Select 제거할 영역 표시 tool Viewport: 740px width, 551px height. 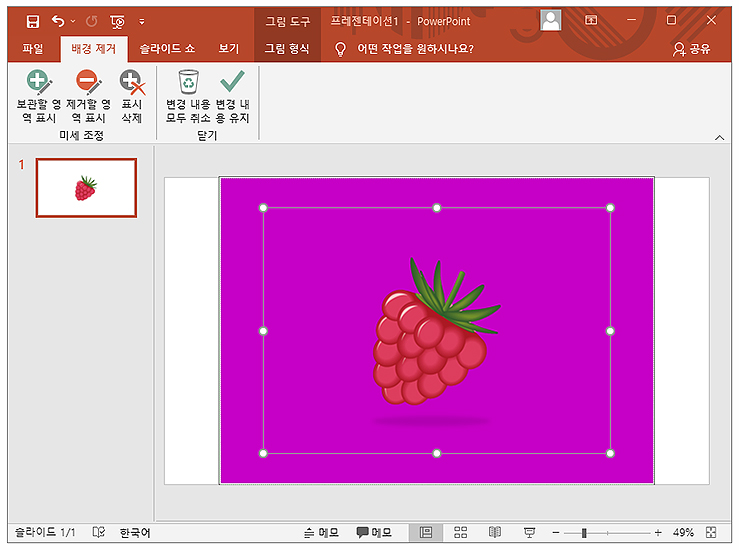tap(89, 97)
